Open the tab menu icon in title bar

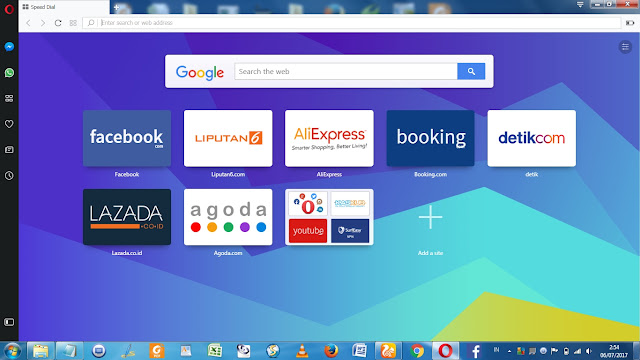(580, 4)
